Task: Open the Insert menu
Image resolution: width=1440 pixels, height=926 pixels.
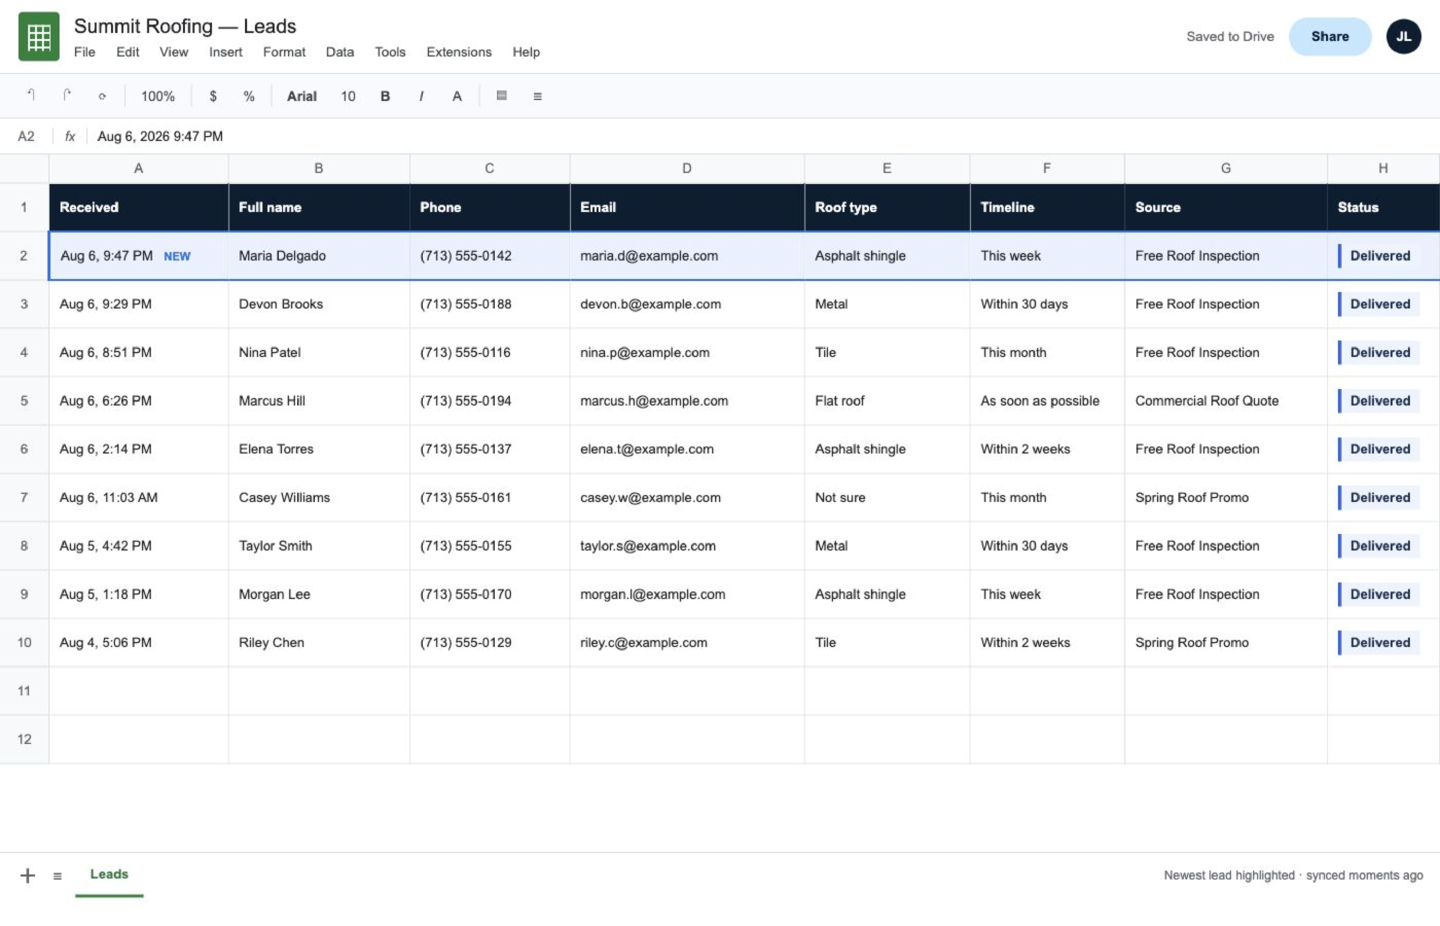Action: [x=226, y=52]
